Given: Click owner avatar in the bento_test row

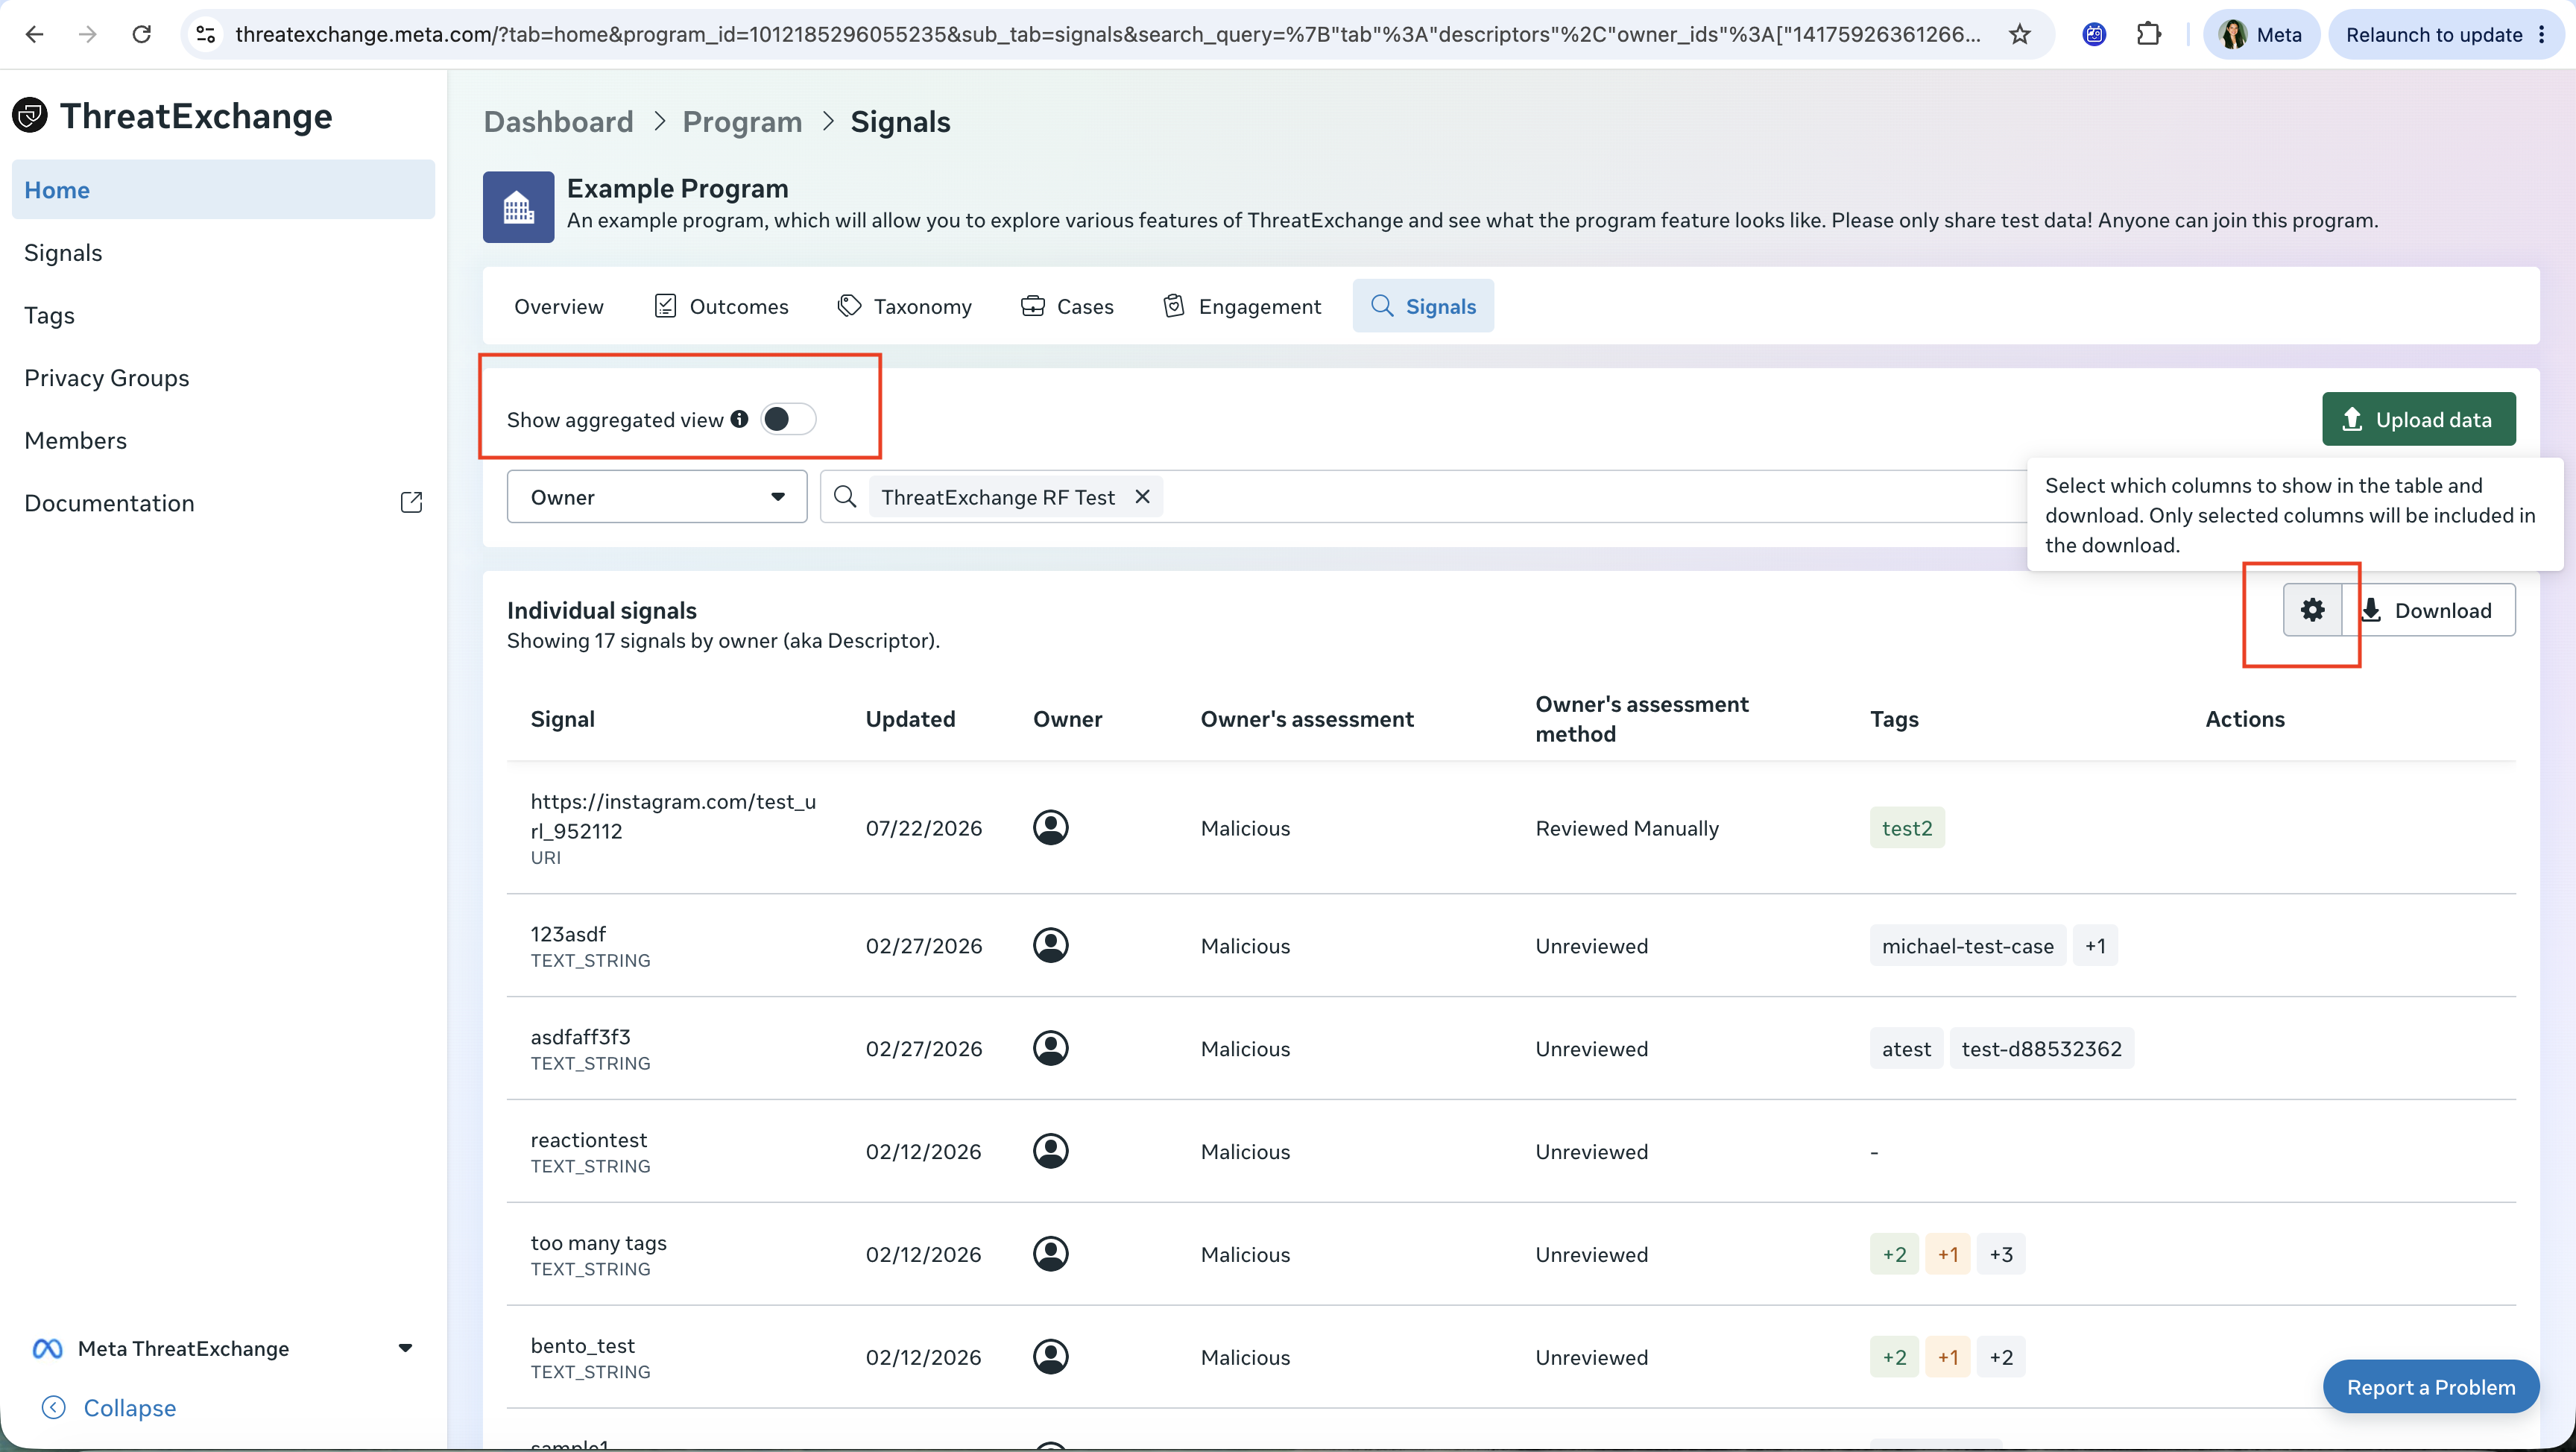Looking at the screenshot, I should [x=1050, y=1357].
